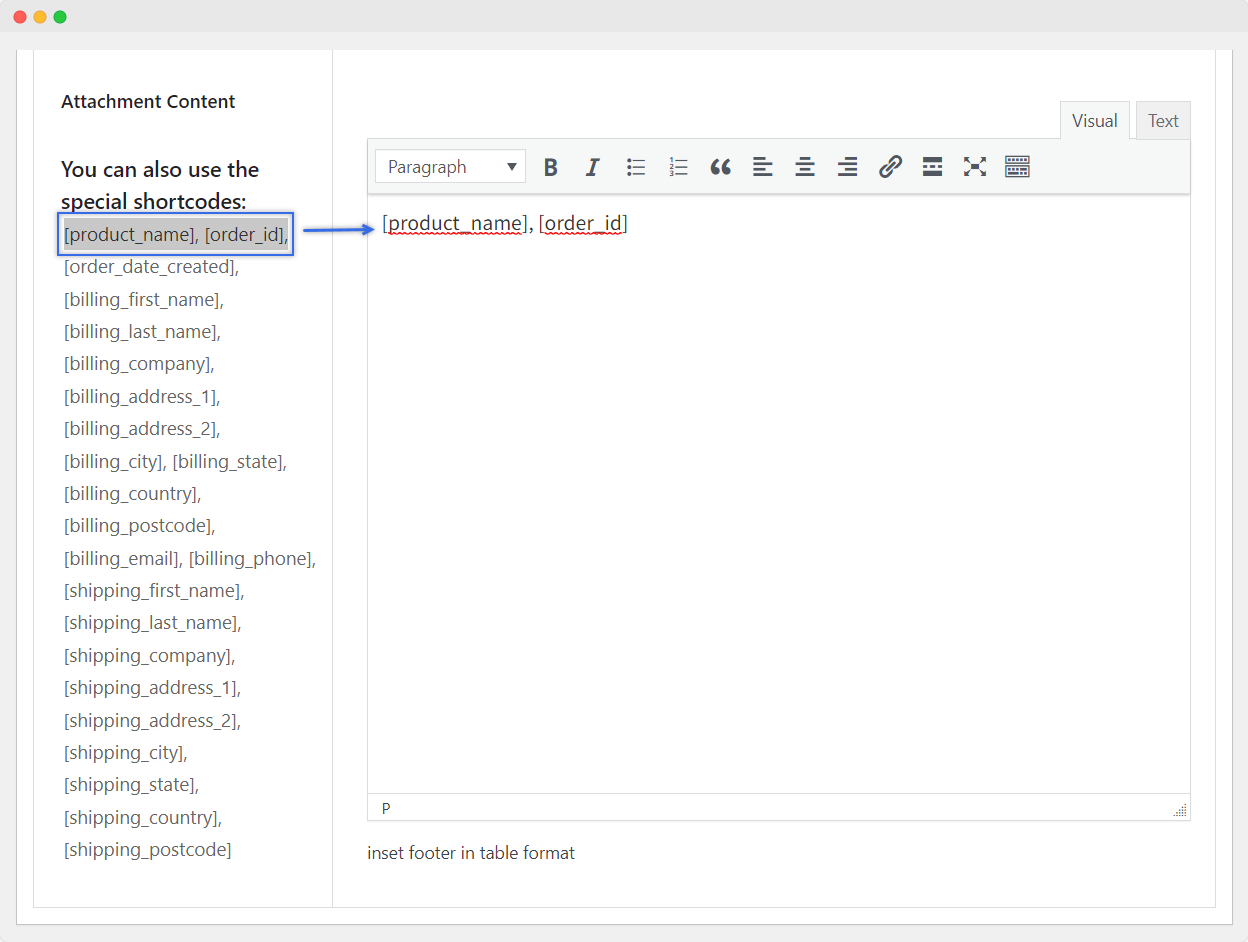1248x942 pixels.
Task: Apply blockquote formatting
Action: pos(720,167)
